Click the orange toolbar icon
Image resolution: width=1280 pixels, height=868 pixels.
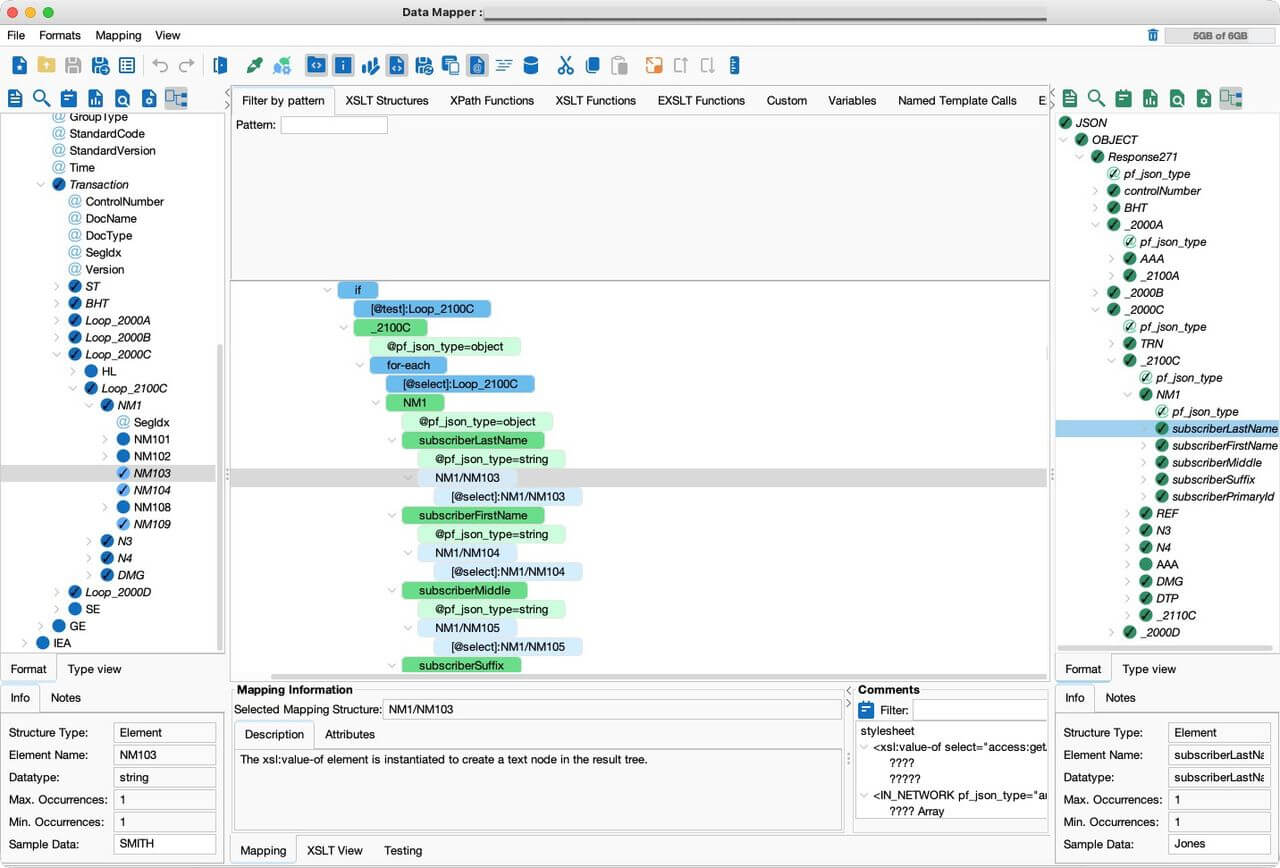(x=654, y=65)
